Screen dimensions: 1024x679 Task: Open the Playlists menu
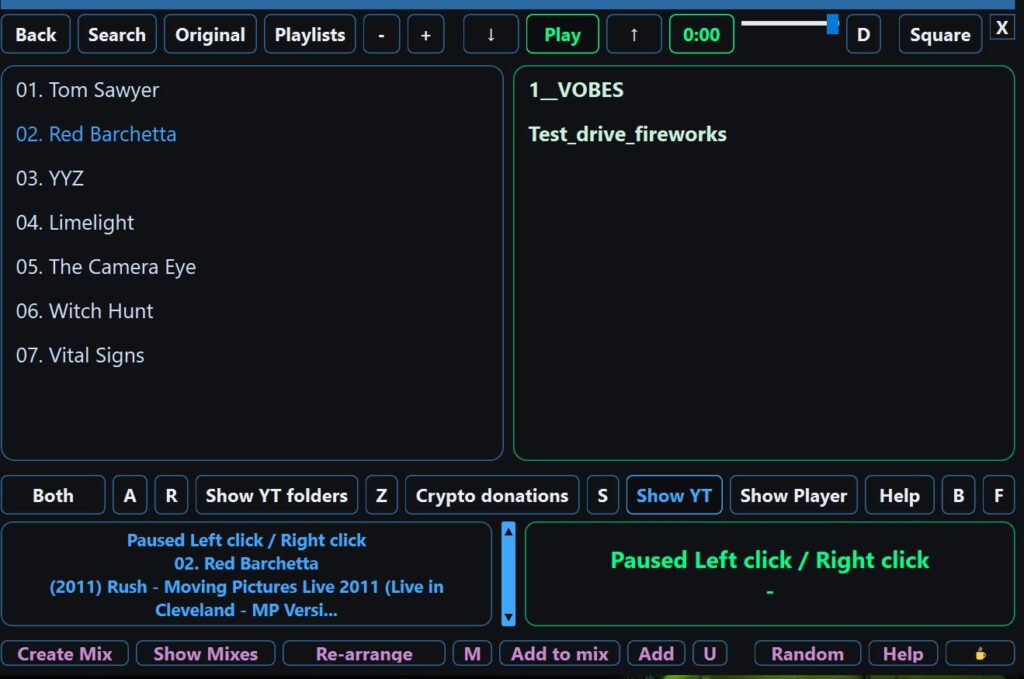tap(310, 35)
